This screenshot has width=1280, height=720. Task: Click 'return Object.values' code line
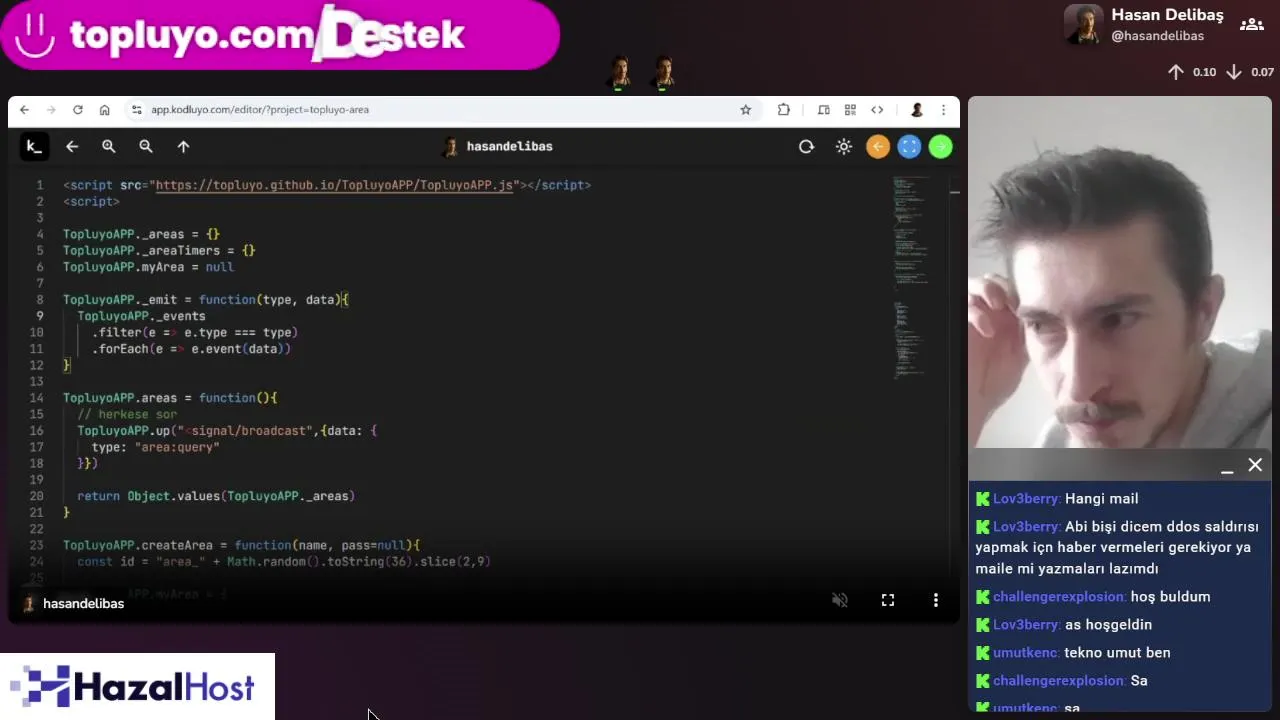tap(216, 496)
